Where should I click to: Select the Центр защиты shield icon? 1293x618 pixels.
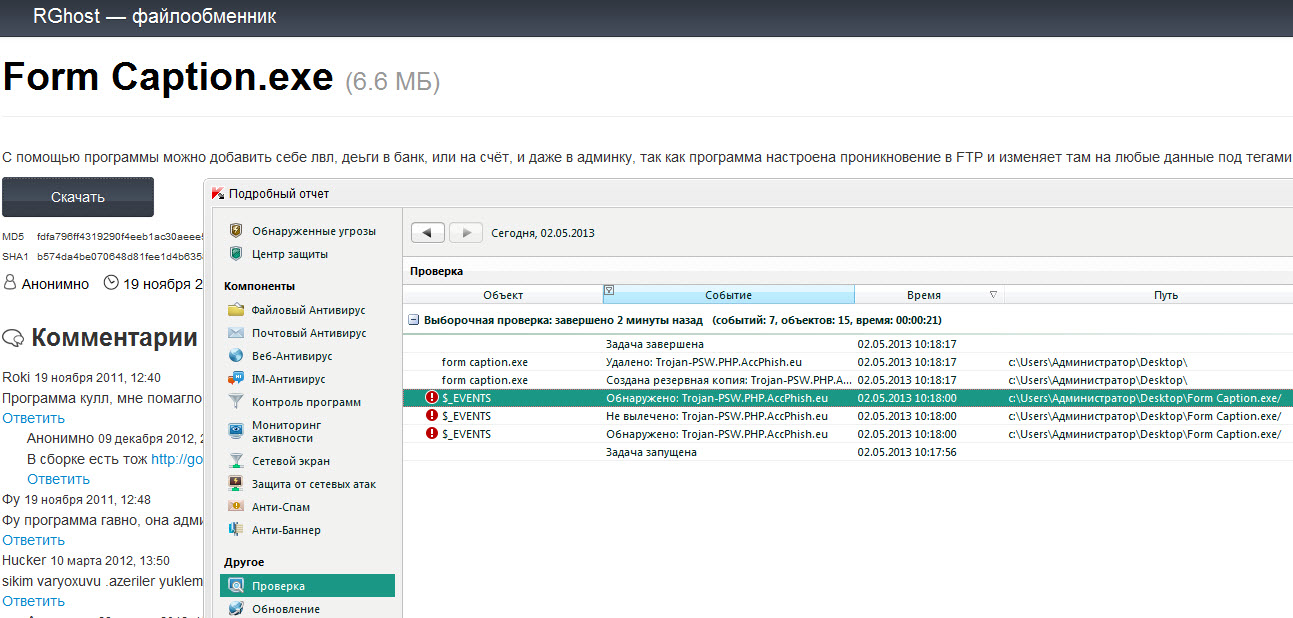(x=236, y=254)
